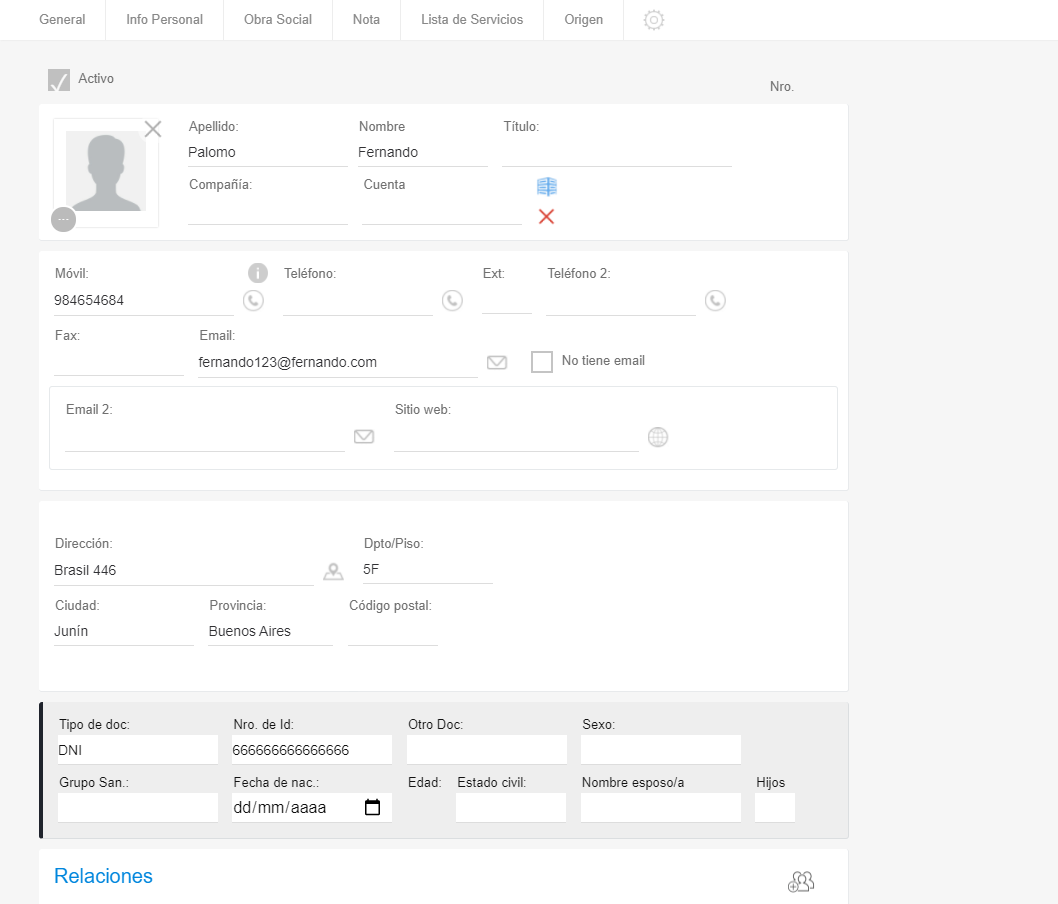This screenshot has height=904, width=1058.
Task: Open the Lista de Servicios tab
Action: (x=472, y=20)
